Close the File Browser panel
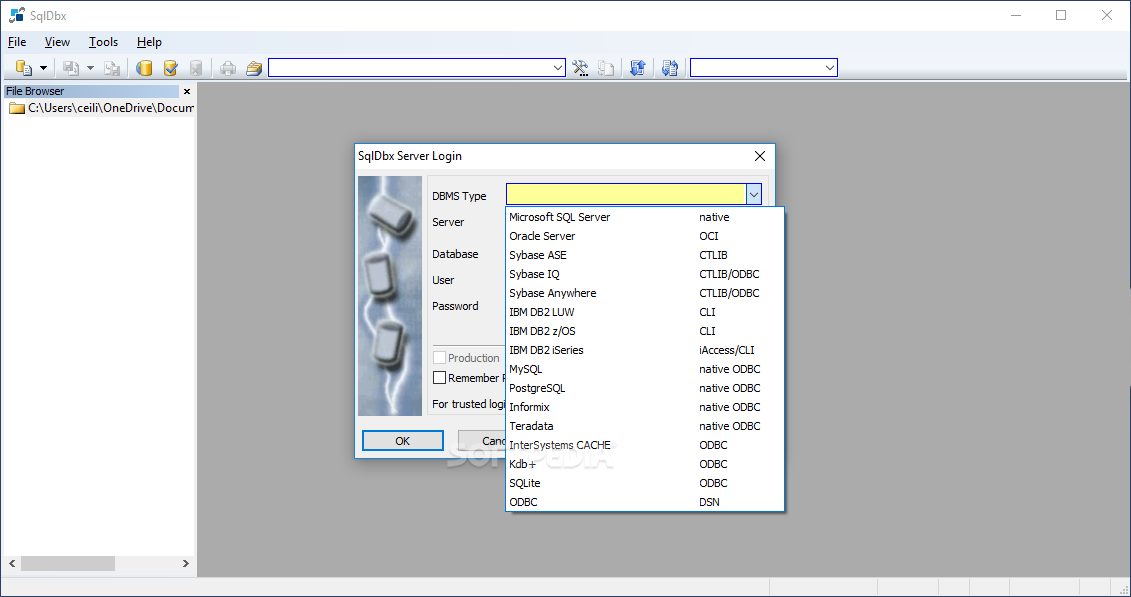The height and width of the screenshot is (597, 1131). [187, 92]
